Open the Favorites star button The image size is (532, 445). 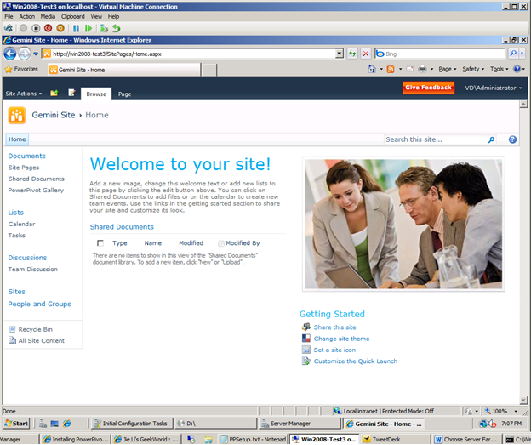click(x=21, y=69)
